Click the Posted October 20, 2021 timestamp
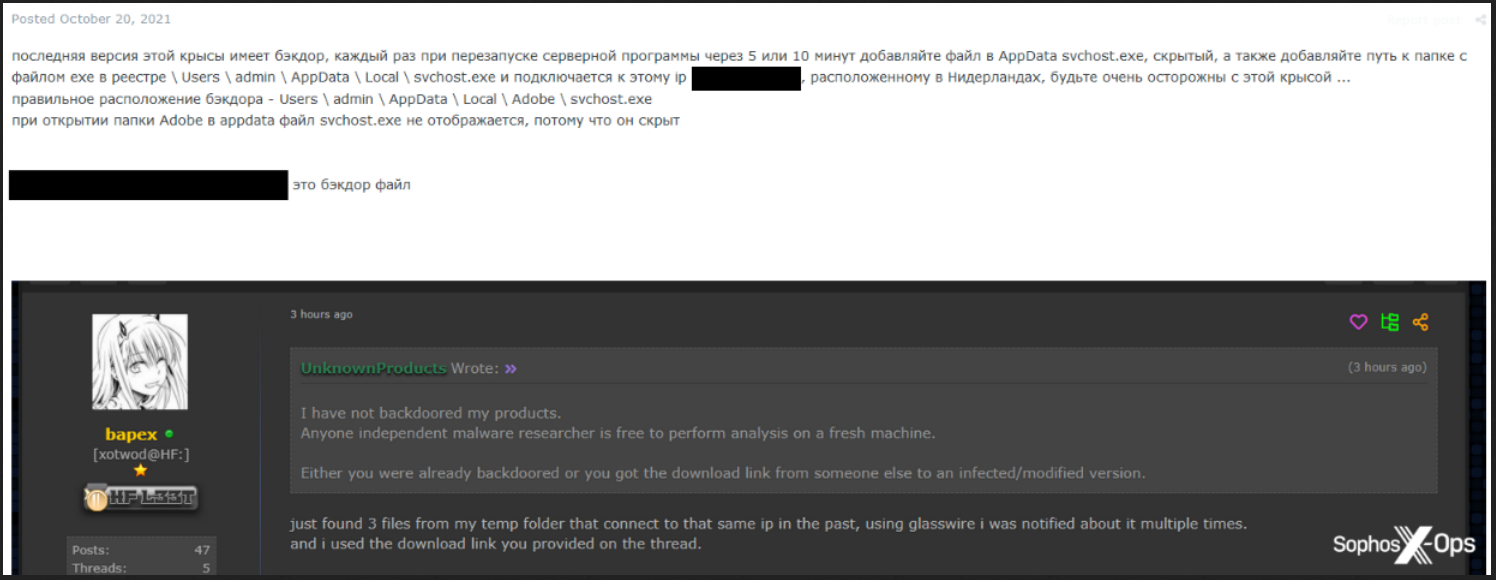 point(91,19)
